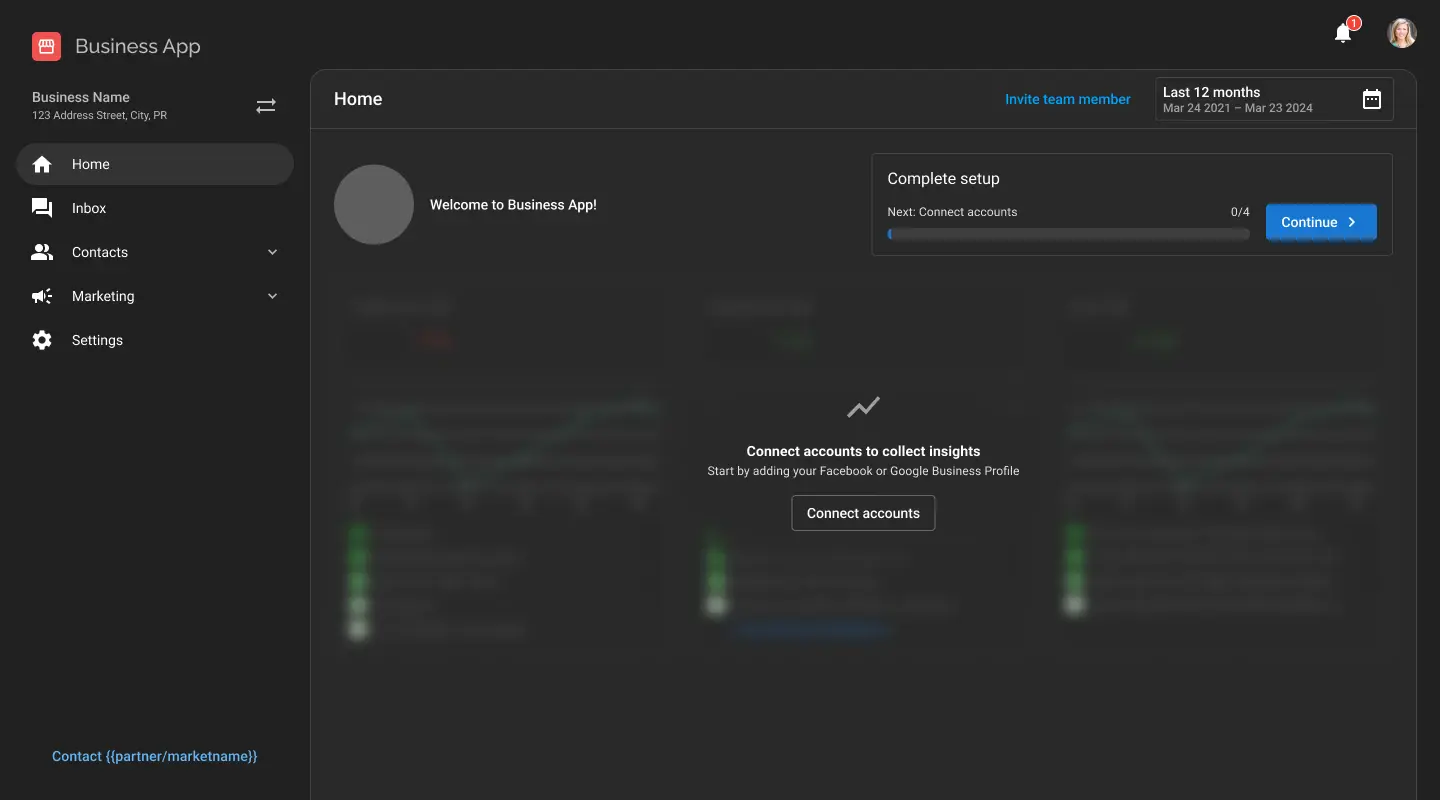Click the Home house icon in sidebar
Image resolution: width=1440 pixels, height=800 pixels.
point(42,164)
